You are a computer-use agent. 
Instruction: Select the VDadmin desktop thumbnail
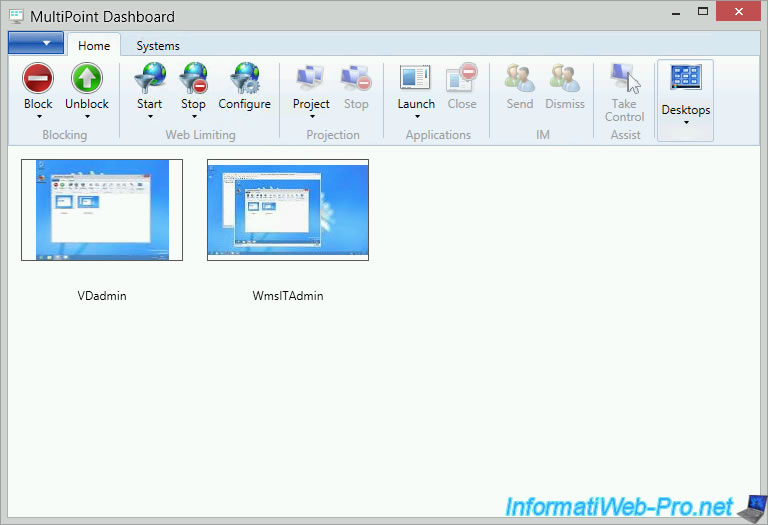point(102,210)
